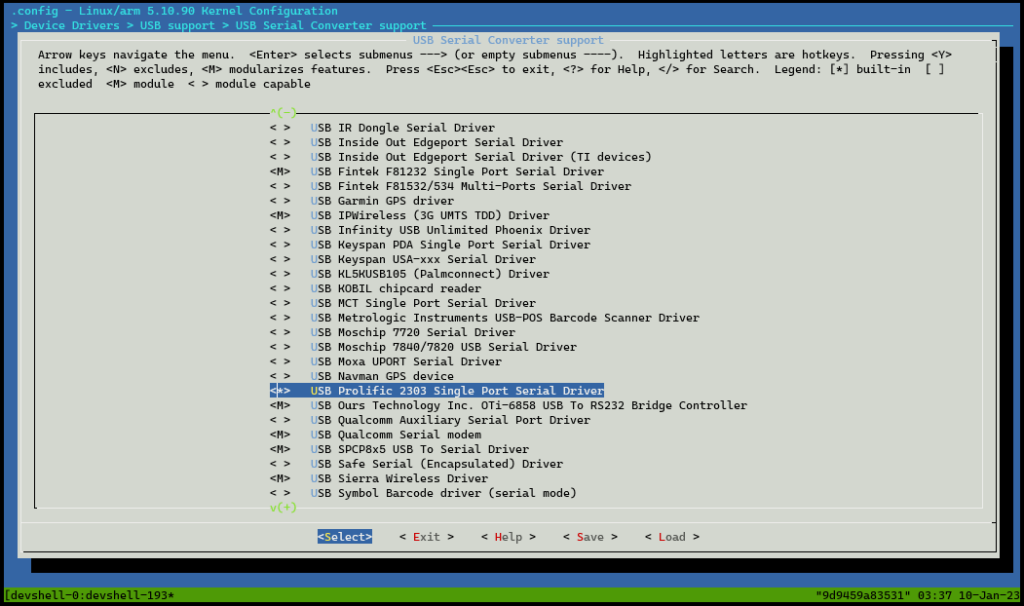
Task: Toggle <M> for USB IPWireless (3G UMTS TDD) Driver
Action: (x=280, y=215)
